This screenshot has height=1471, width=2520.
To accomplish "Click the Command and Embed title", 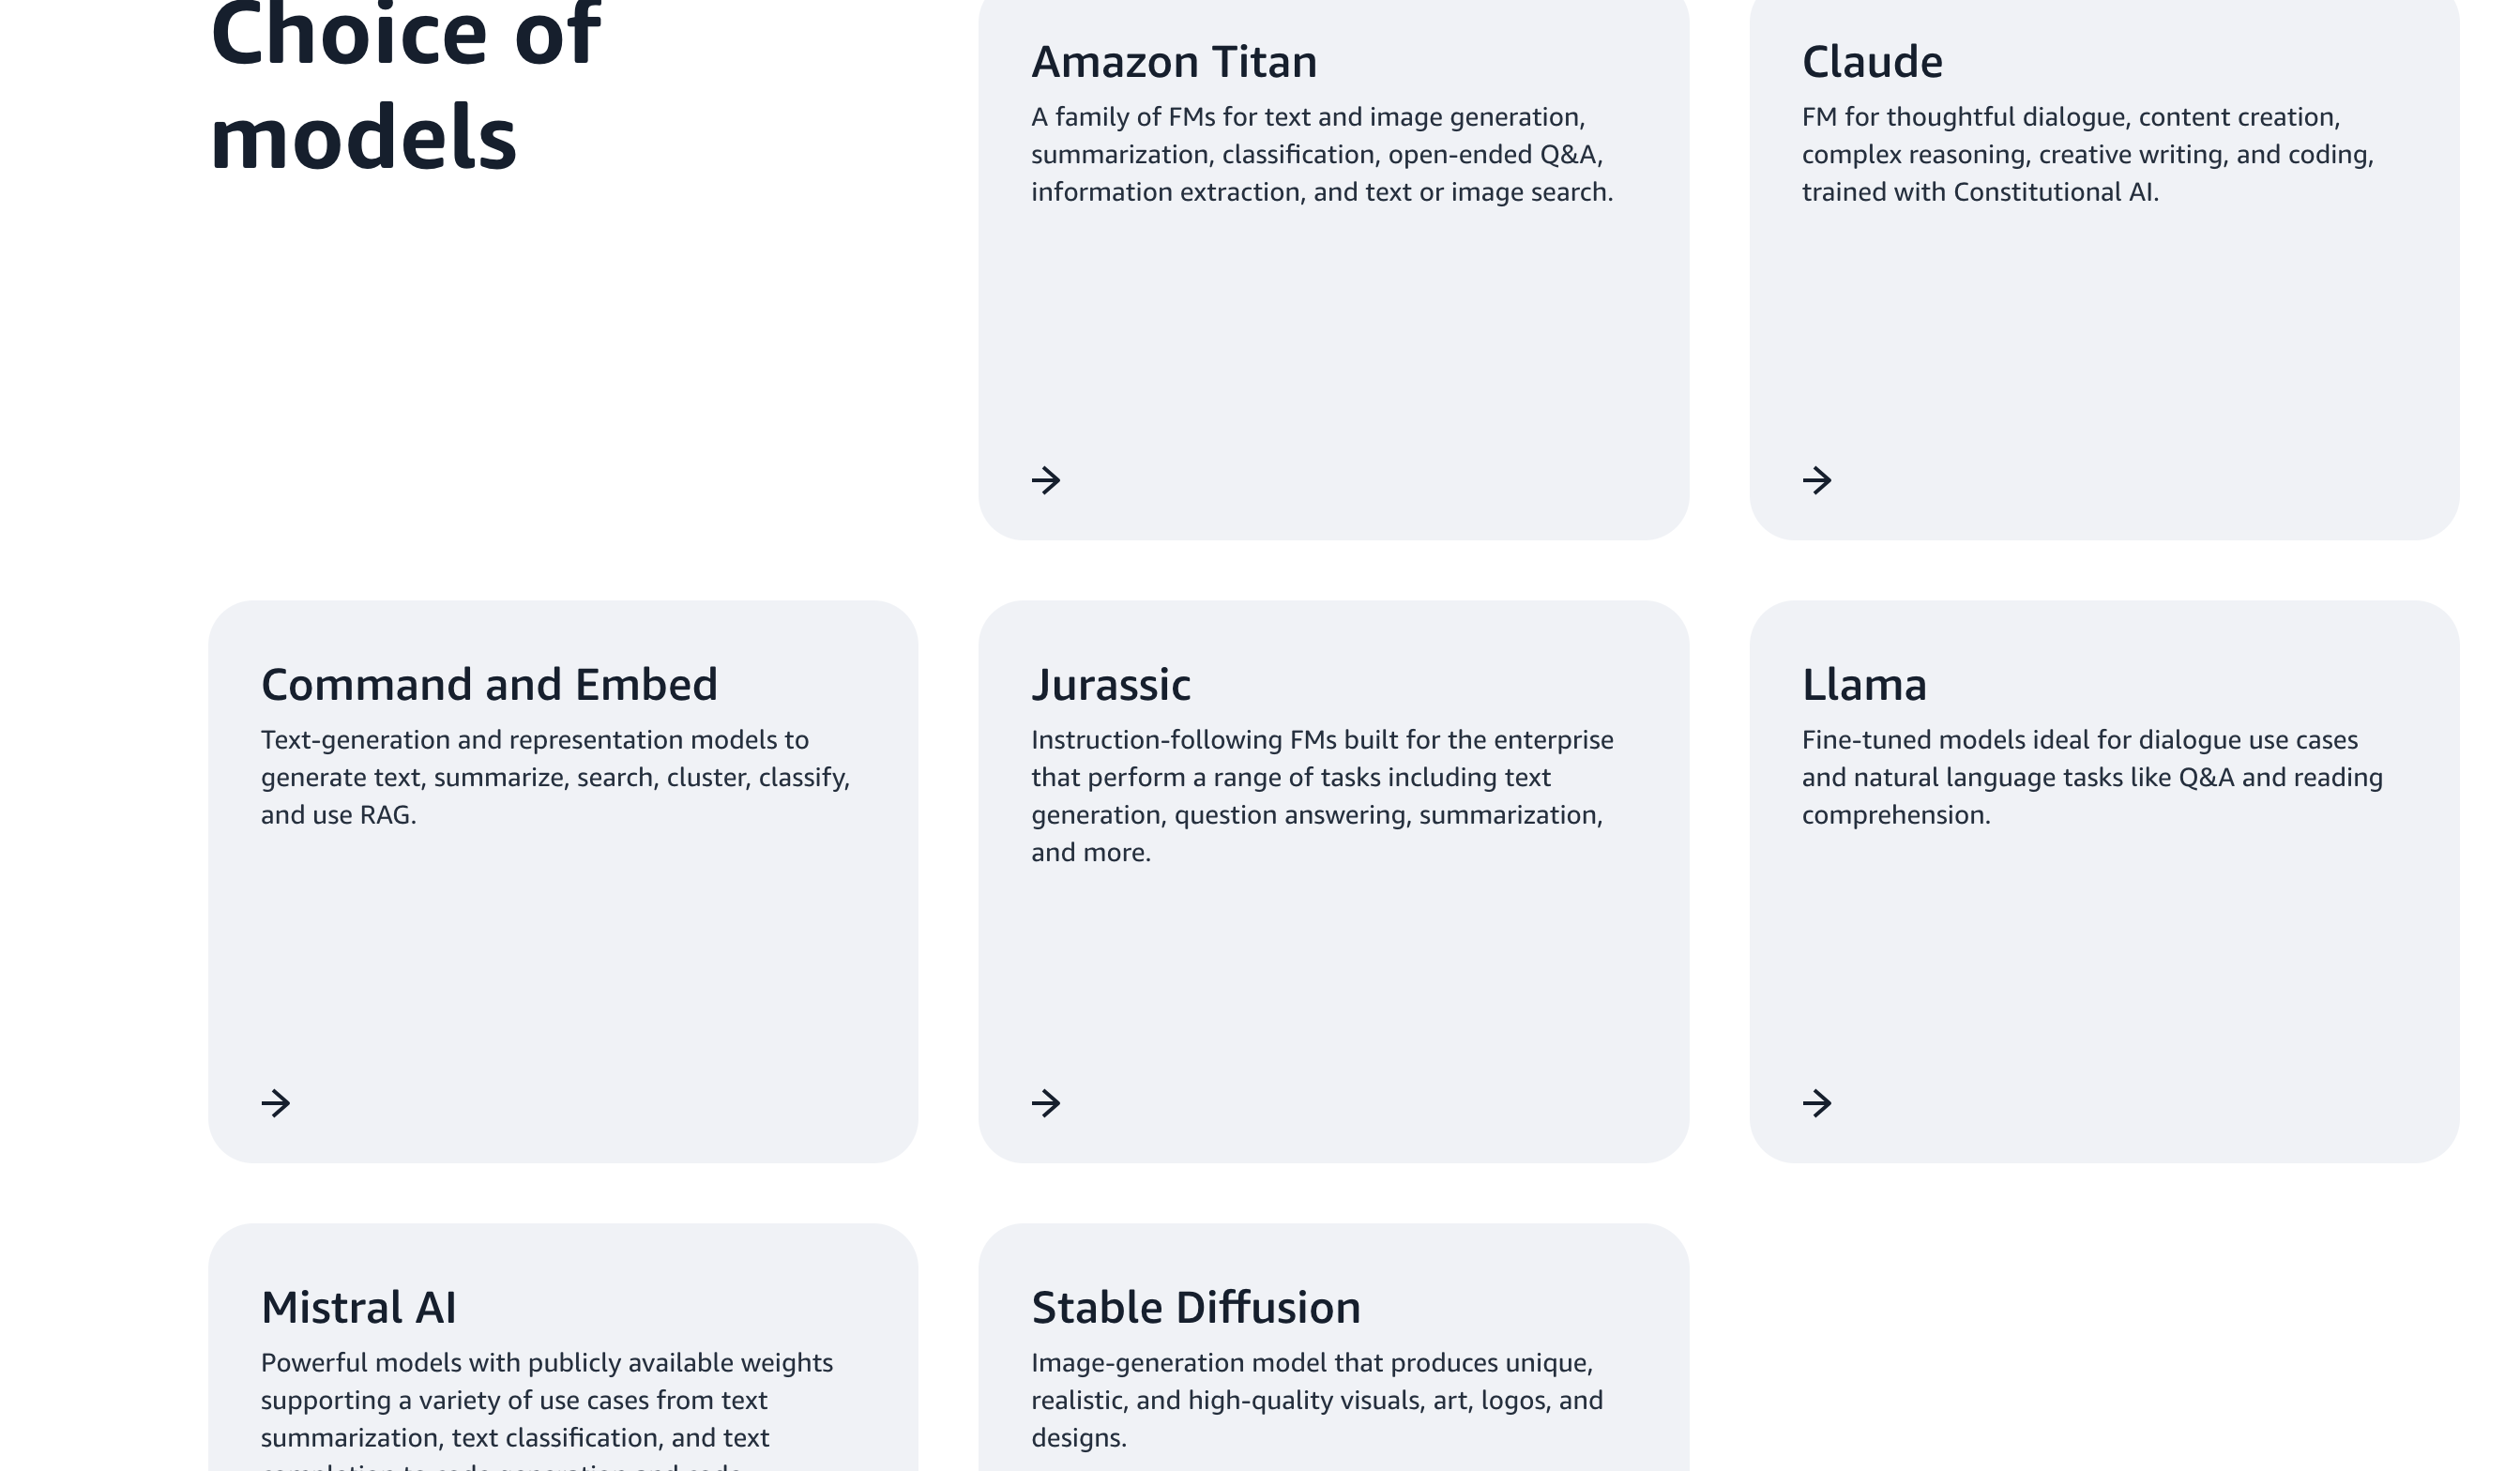I will (489, 685).
